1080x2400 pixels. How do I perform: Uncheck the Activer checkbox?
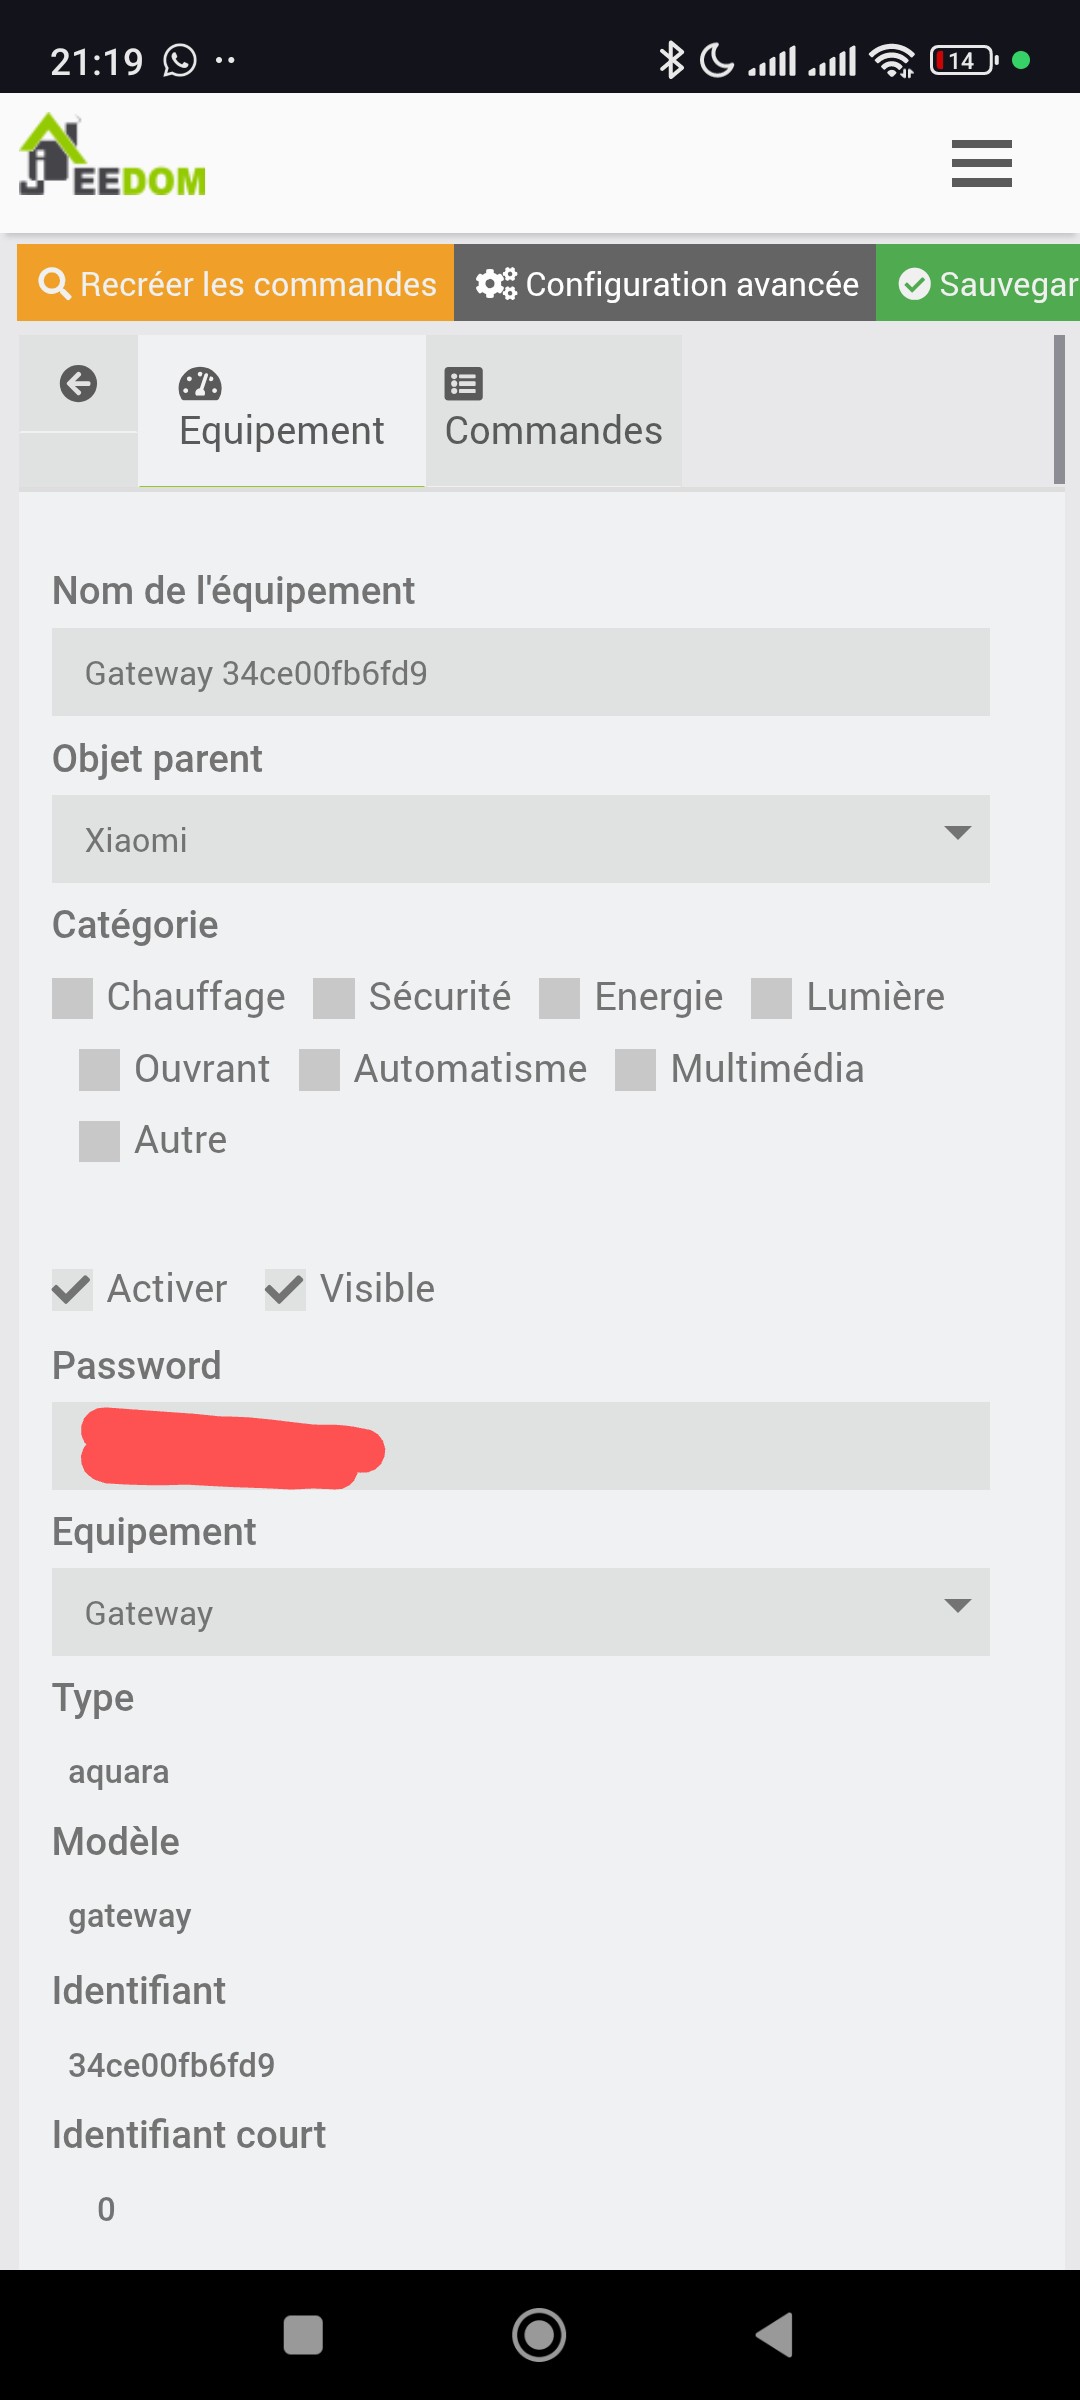click(72, 1290)
